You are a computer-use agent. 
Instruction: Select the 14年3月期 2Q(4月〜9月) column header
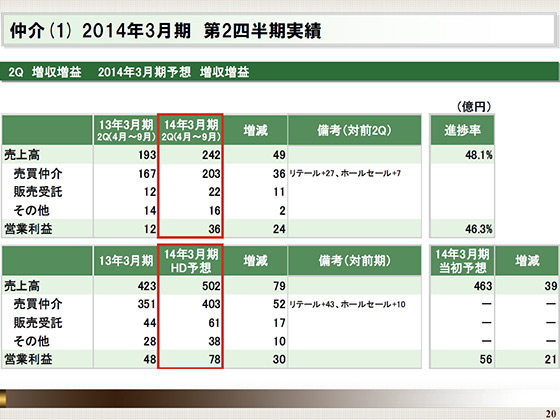[x=190, y=130]
